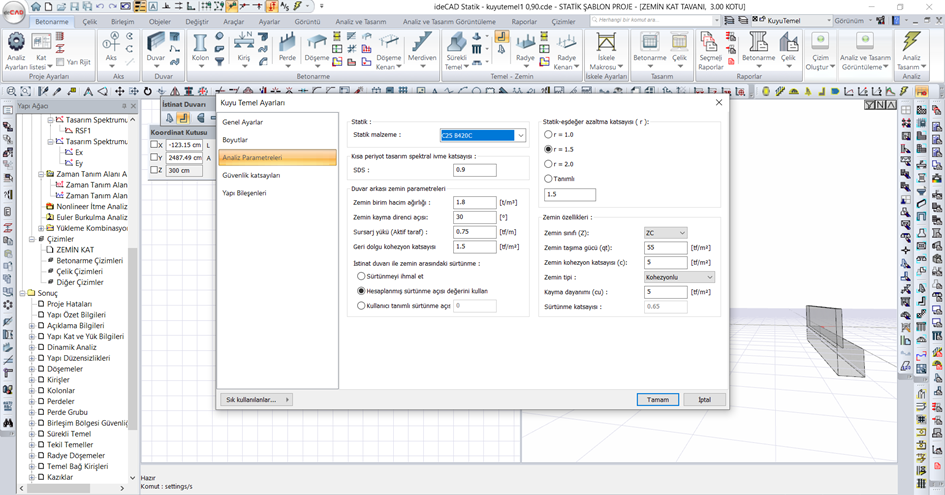The height and width of the screenshot is (495, 945).
Task: Click the İptal button
Action: tap(705, 399)
